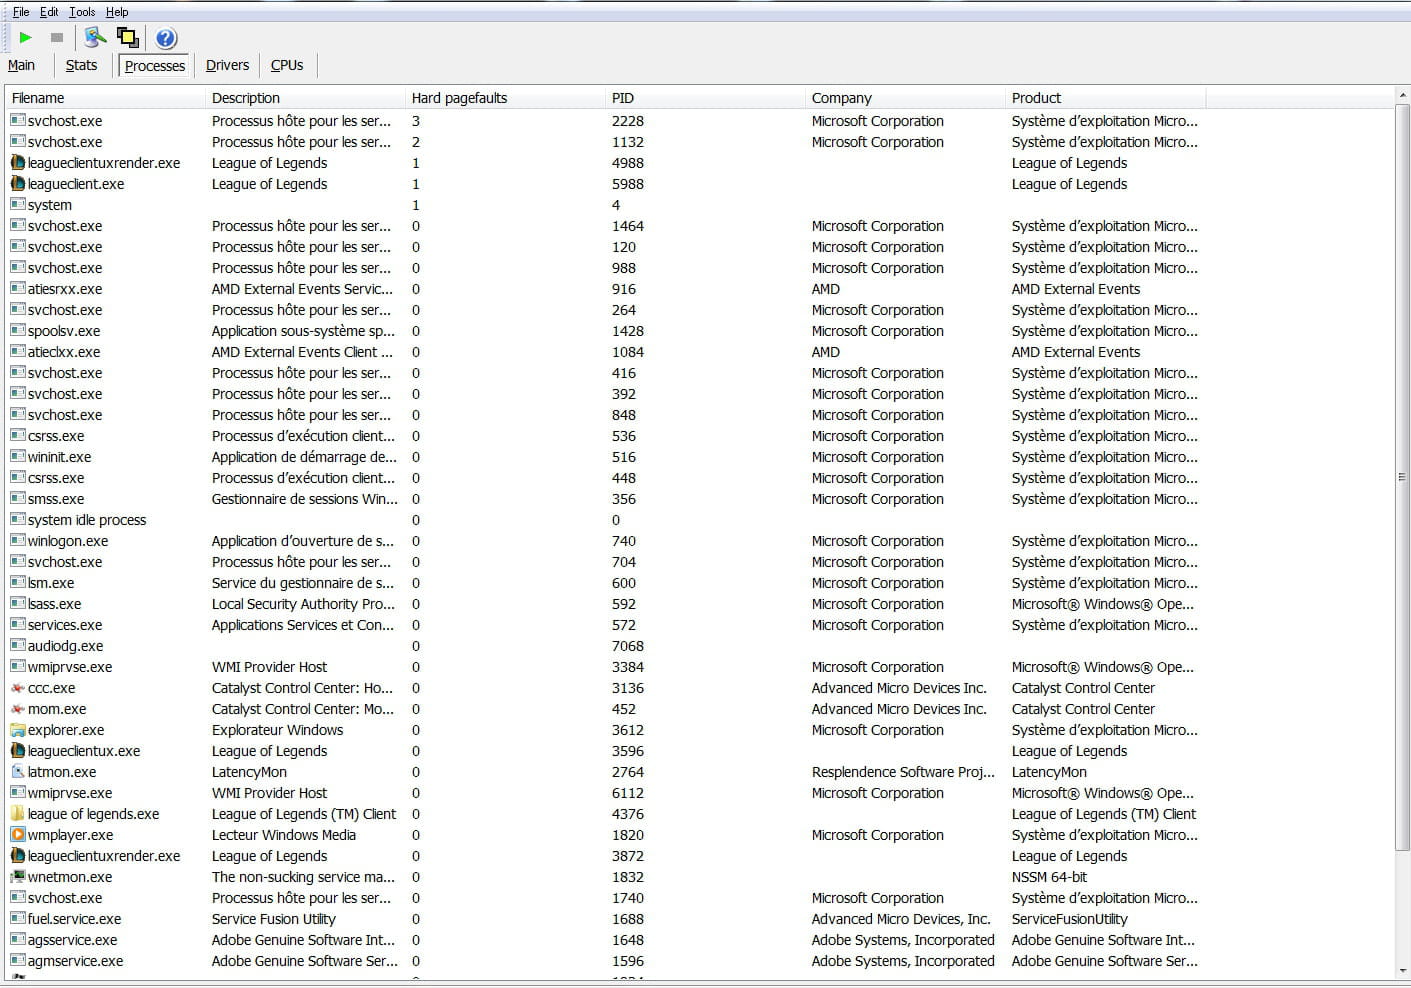This screenshot has height=988, width=1411.
Task: Click 'Local Security Authority Pro...' description
Action: coord(303,604)
